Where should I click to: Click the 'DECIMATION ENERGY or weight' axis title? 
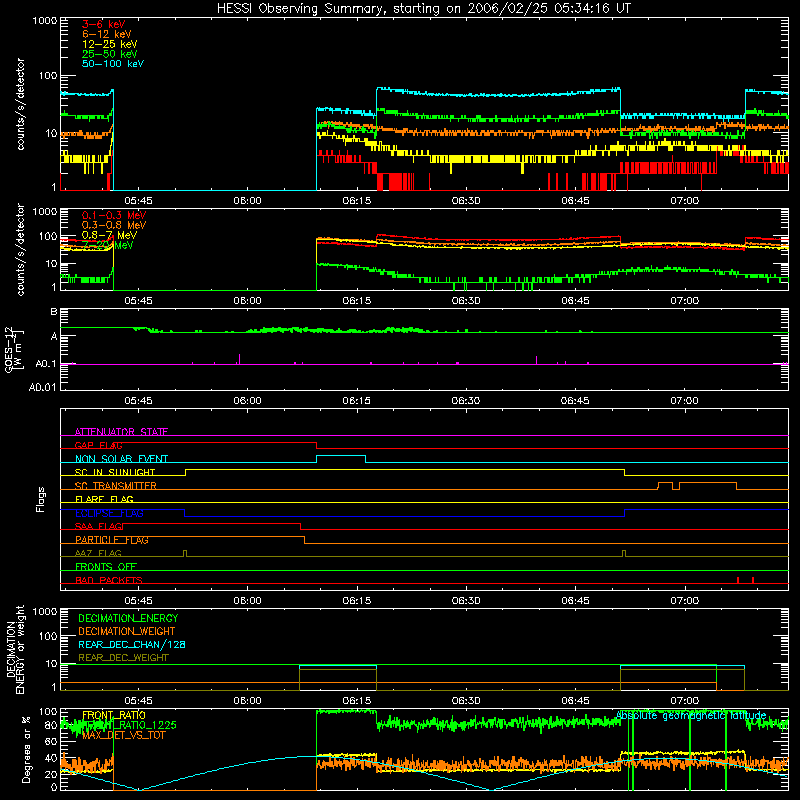15,649
